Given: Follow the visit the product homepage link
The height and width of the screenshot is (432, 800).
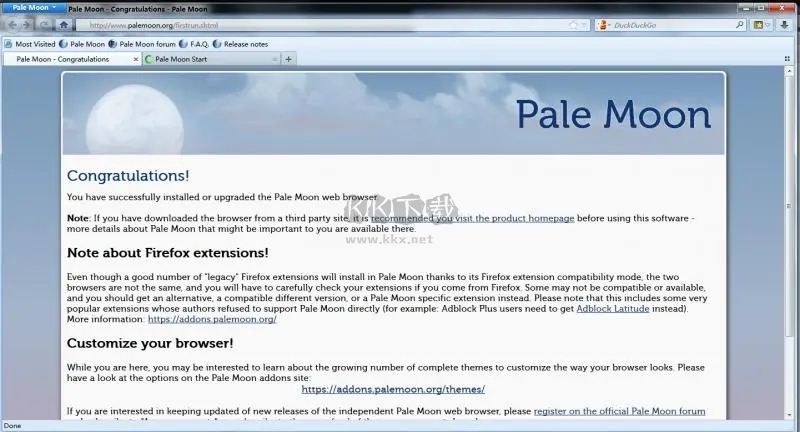Looking at the screenshot, I should 472,218.
